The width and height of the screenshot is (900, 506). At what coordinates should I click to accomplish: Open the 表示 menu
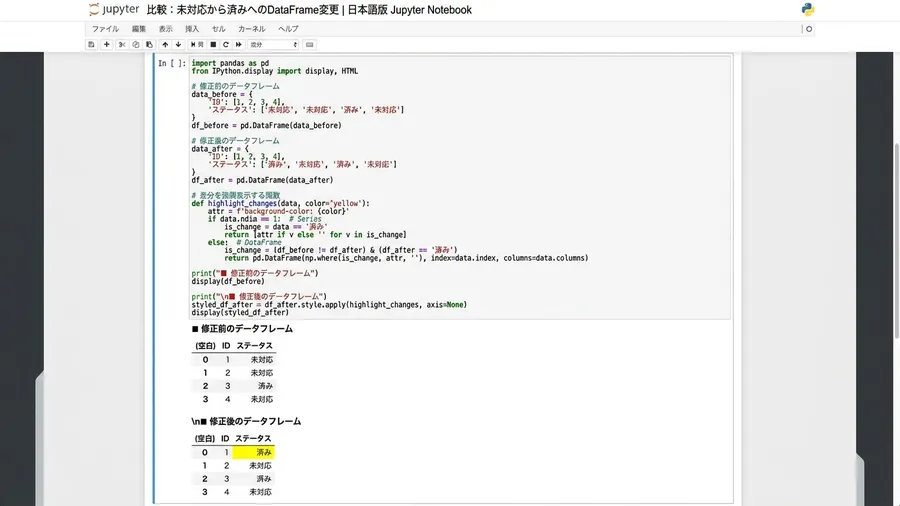coord(166,29)
